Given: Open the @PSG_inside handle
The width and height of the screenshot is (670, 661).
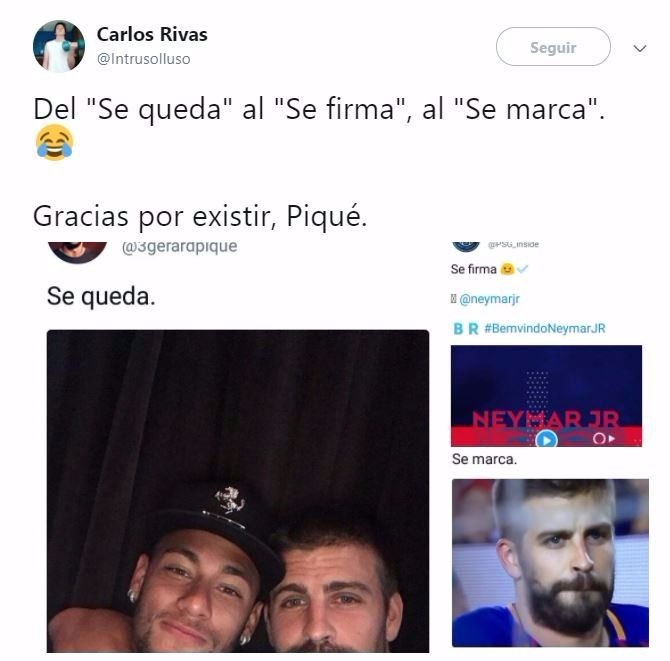Looking at the screenshot, I should [x=513, y=244].
